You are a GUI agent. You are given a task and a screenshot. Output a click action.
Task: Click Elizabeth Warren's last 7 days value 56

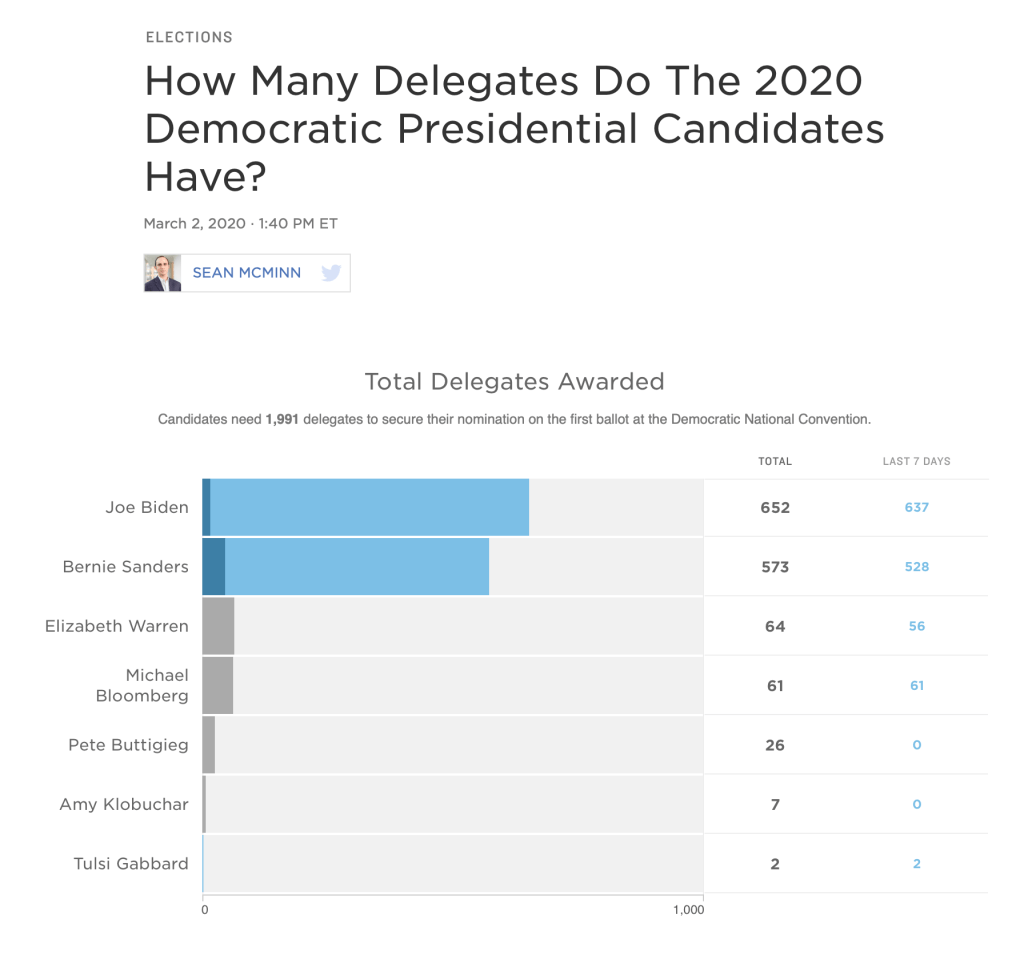coord(916,626)
